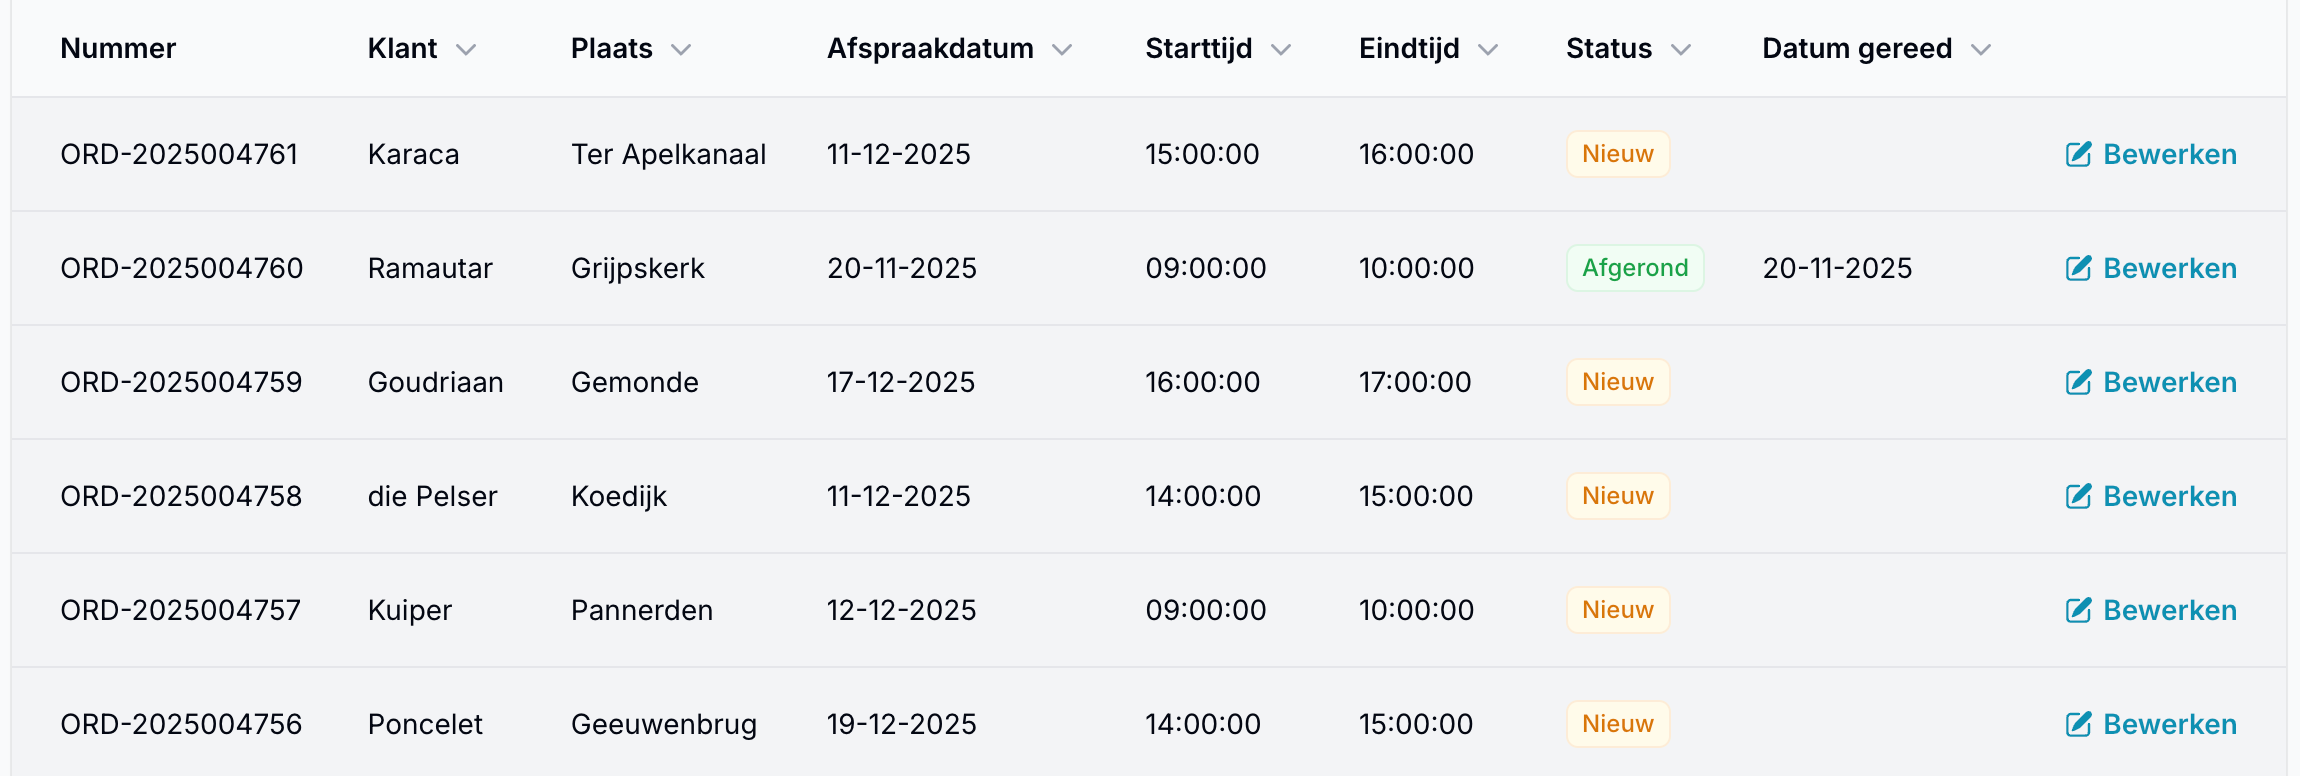Open Bewerken for order ORD-2025004760

[2170, 268]
